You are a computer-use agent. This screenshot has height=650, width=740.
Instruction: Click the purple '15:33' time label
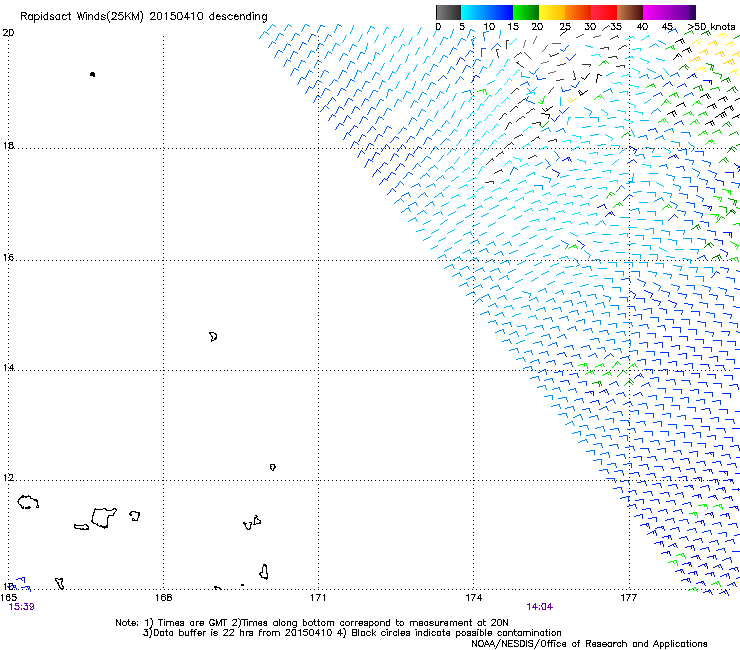(21, 607)
